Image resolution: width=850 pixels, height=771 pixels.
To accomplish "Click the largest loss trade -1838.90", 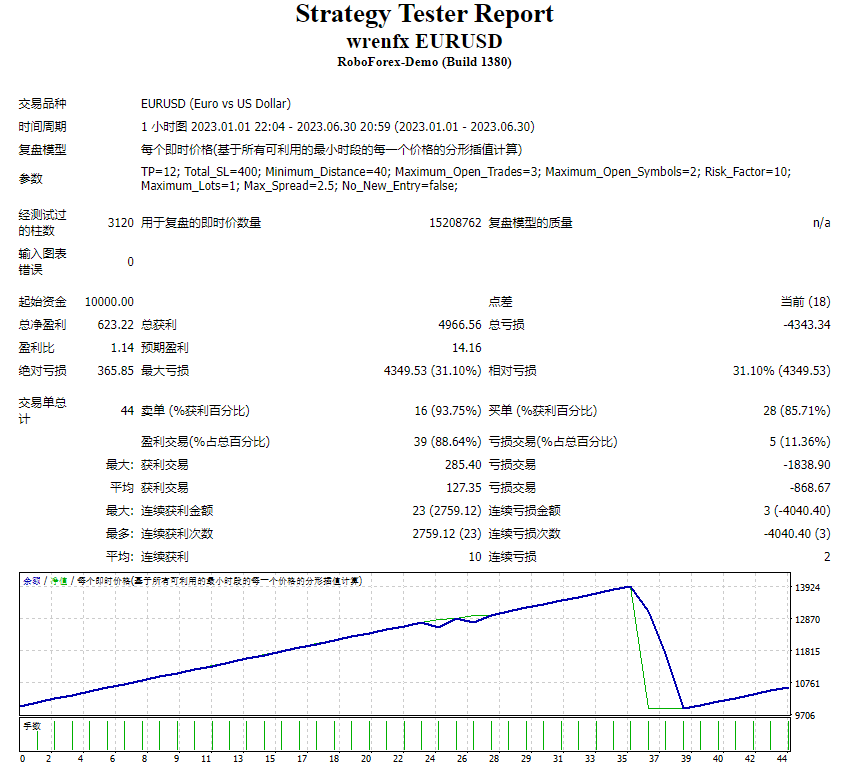I will point(807,465).
